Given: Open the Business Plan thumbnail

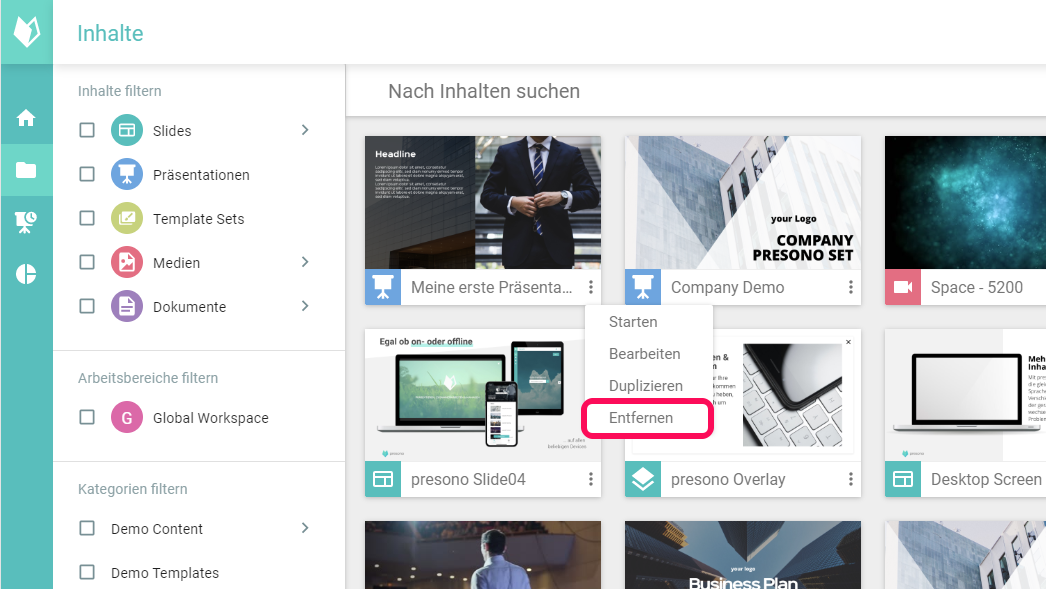Looking at the screenshot, I should point(743,555).
